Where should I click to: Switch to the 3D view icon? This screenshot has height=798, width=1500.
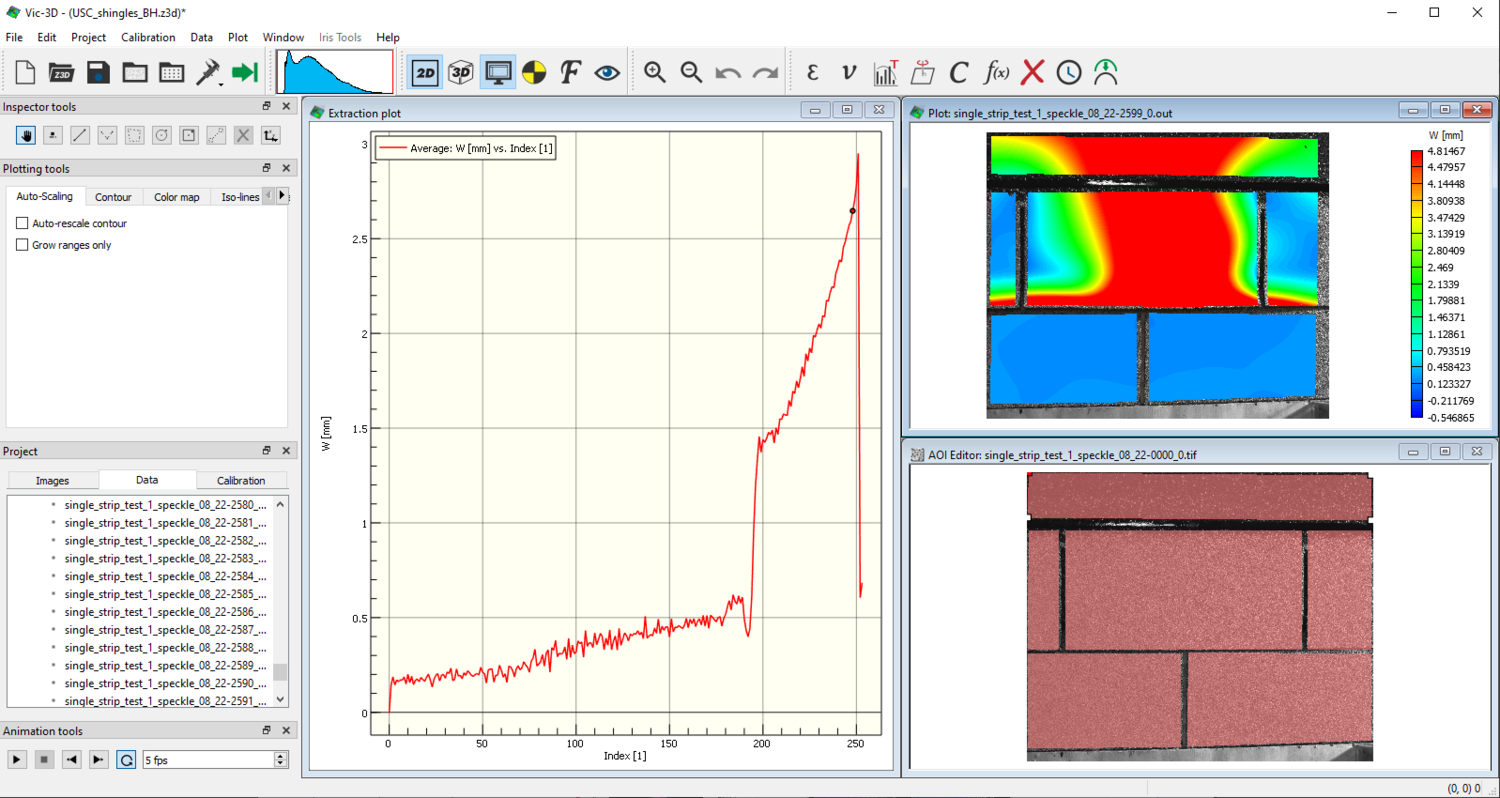460,72
